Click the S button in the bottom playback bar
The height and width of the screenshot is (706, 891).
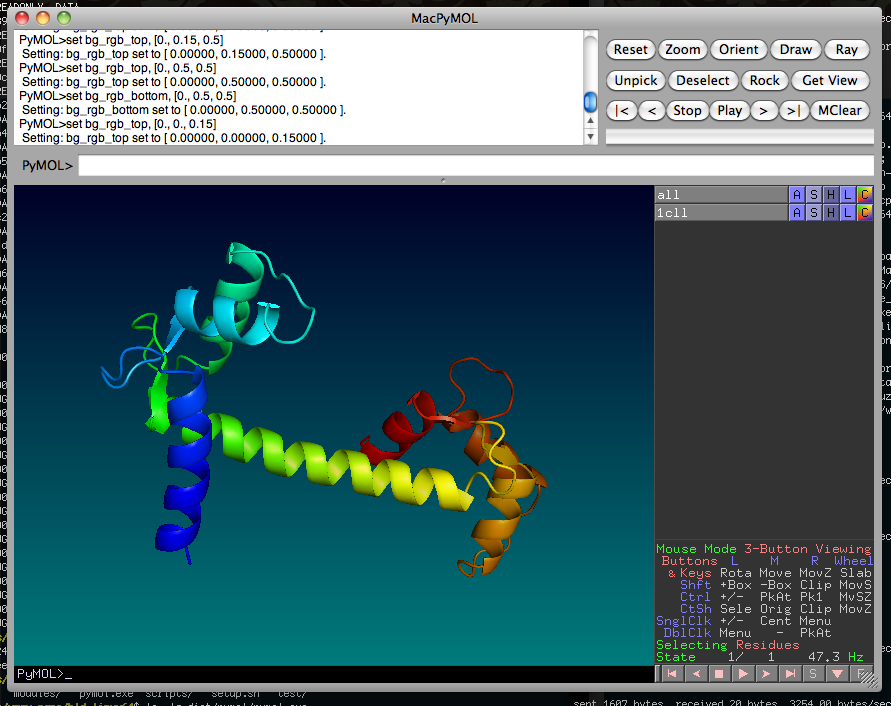click(x=814, y=674)
